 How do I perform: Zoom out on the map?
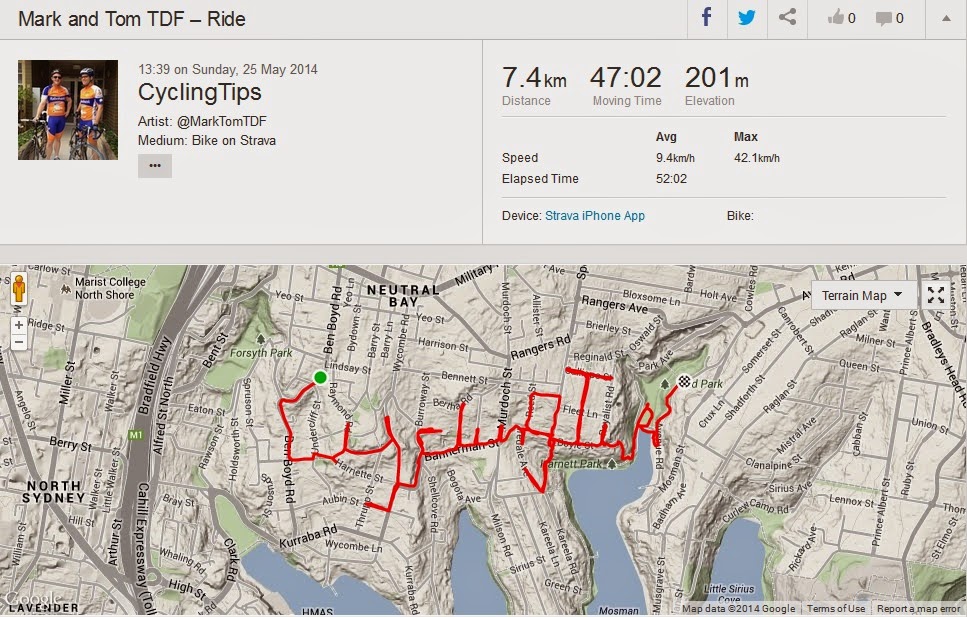(x=18, y=342)
